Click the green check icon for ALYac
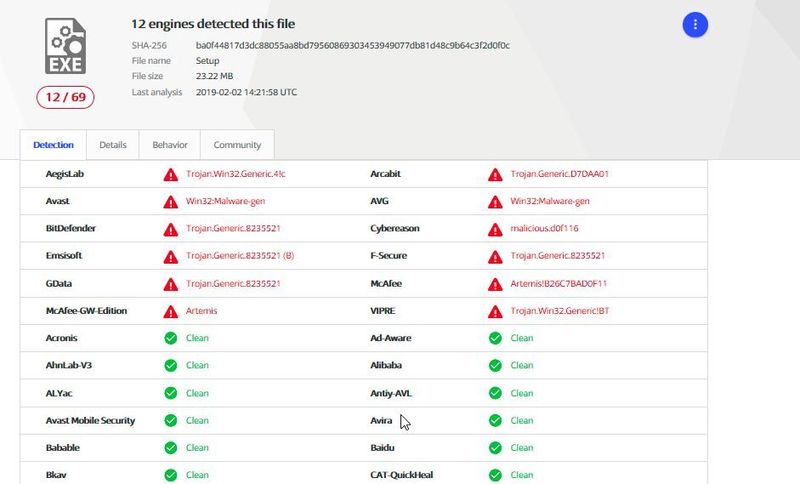Viewport: 800px width, 484px height. tap(170, 393)
